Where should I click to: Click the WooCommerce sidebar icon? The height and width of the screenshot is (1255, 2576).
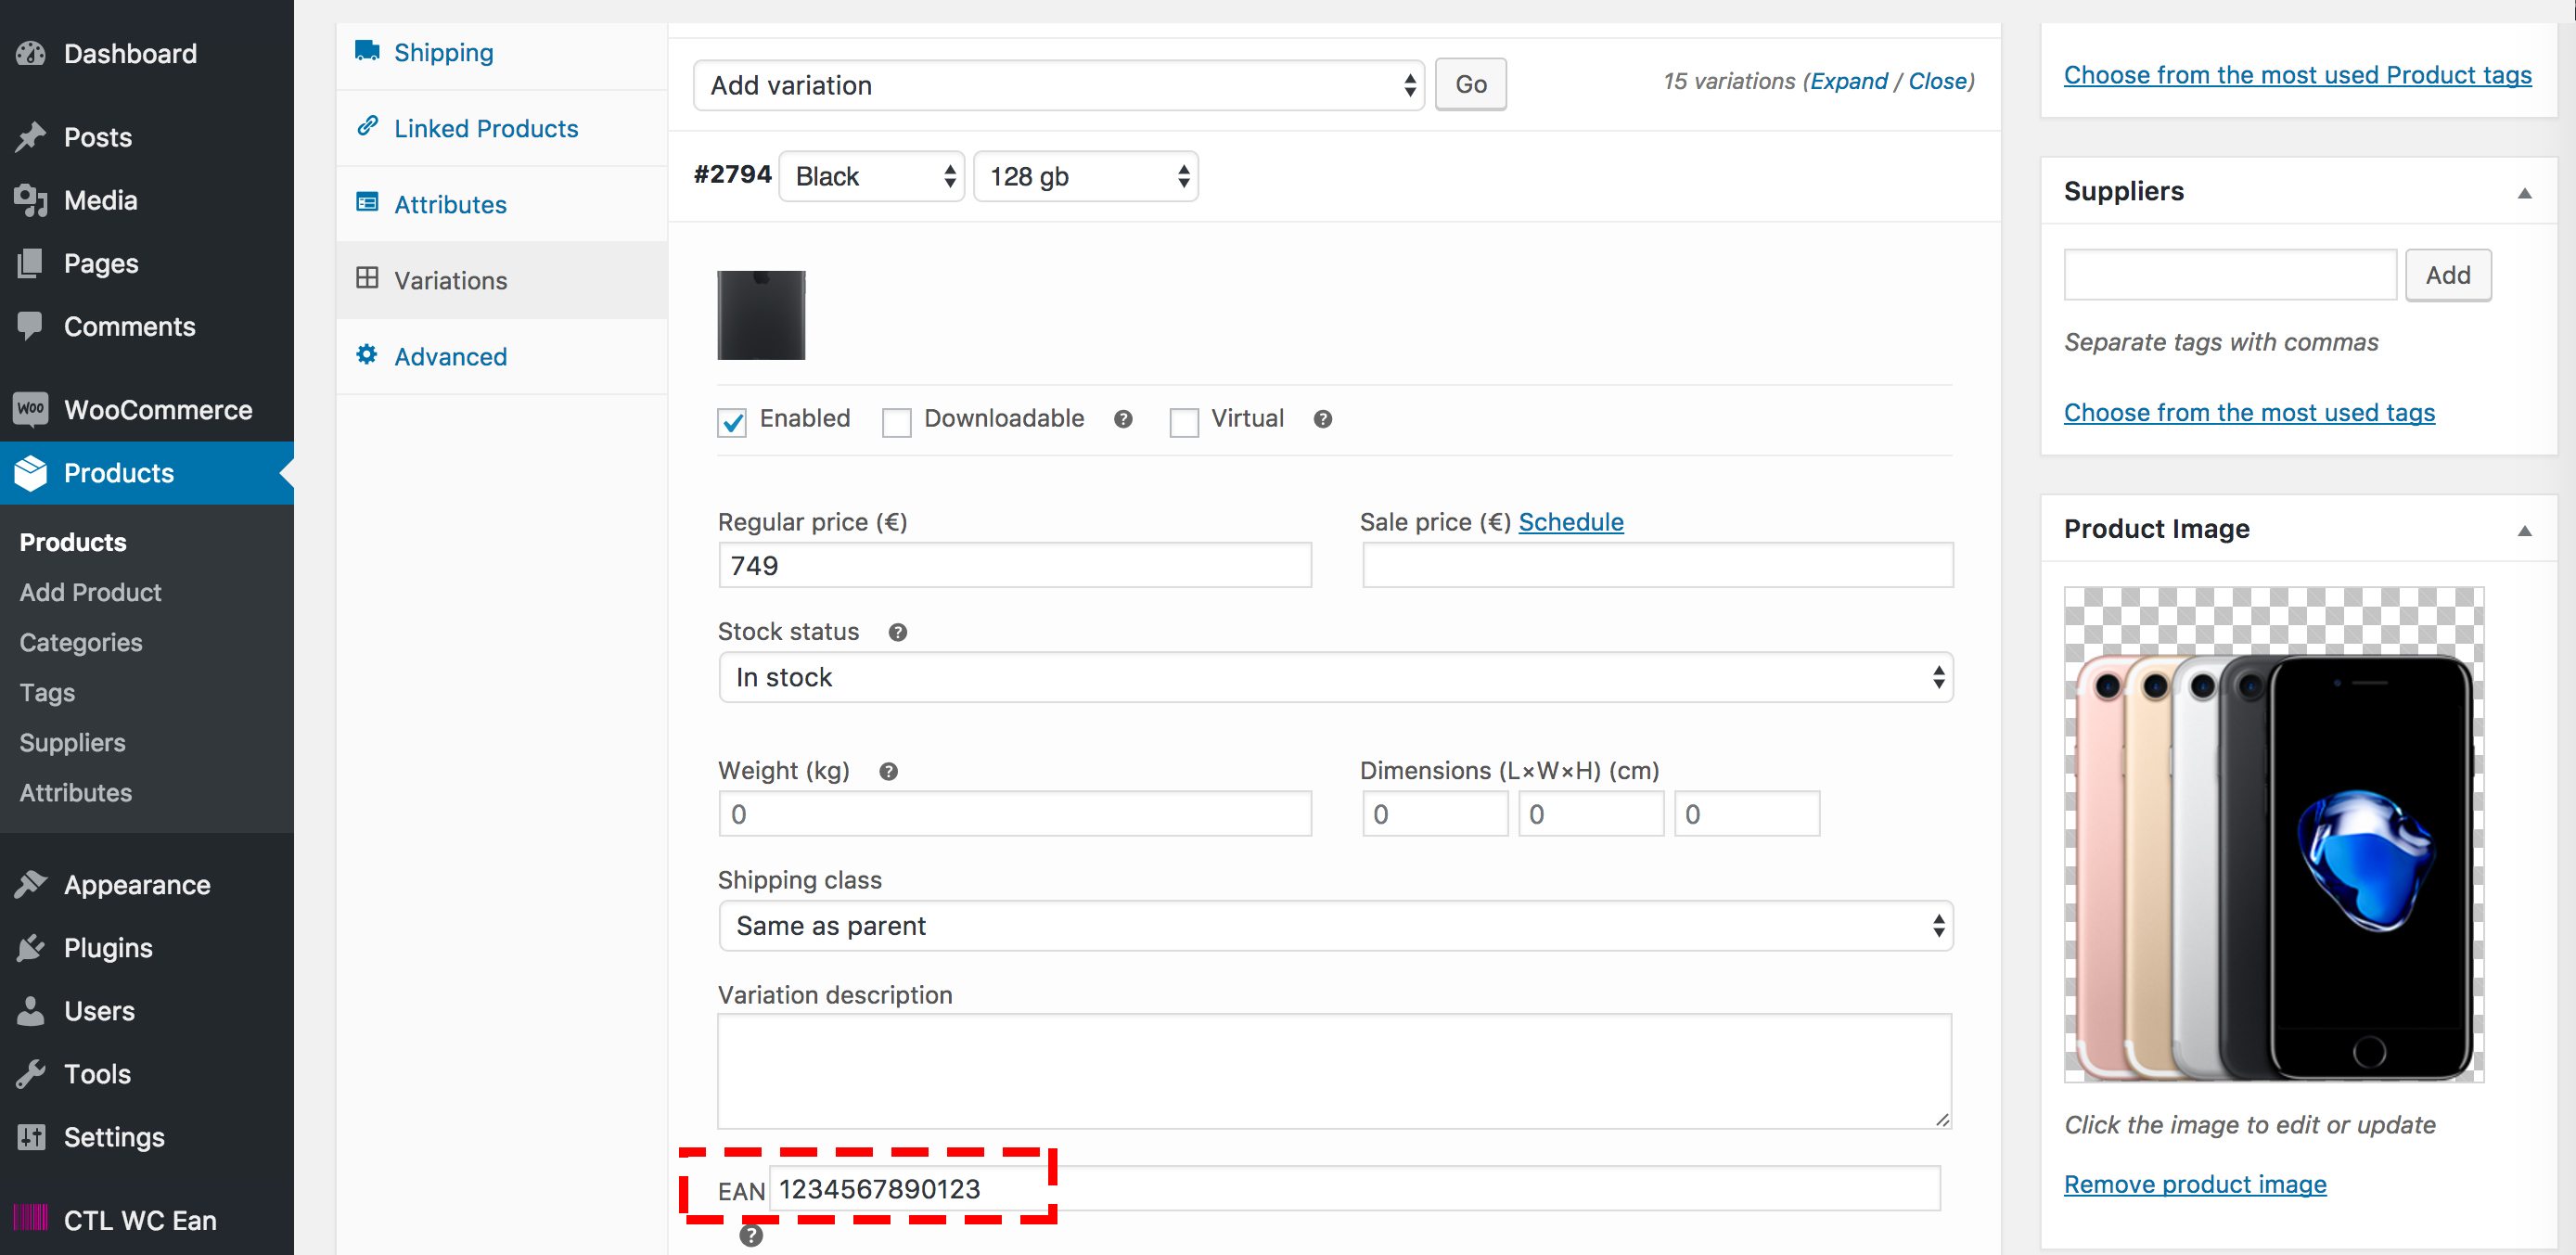30,409
